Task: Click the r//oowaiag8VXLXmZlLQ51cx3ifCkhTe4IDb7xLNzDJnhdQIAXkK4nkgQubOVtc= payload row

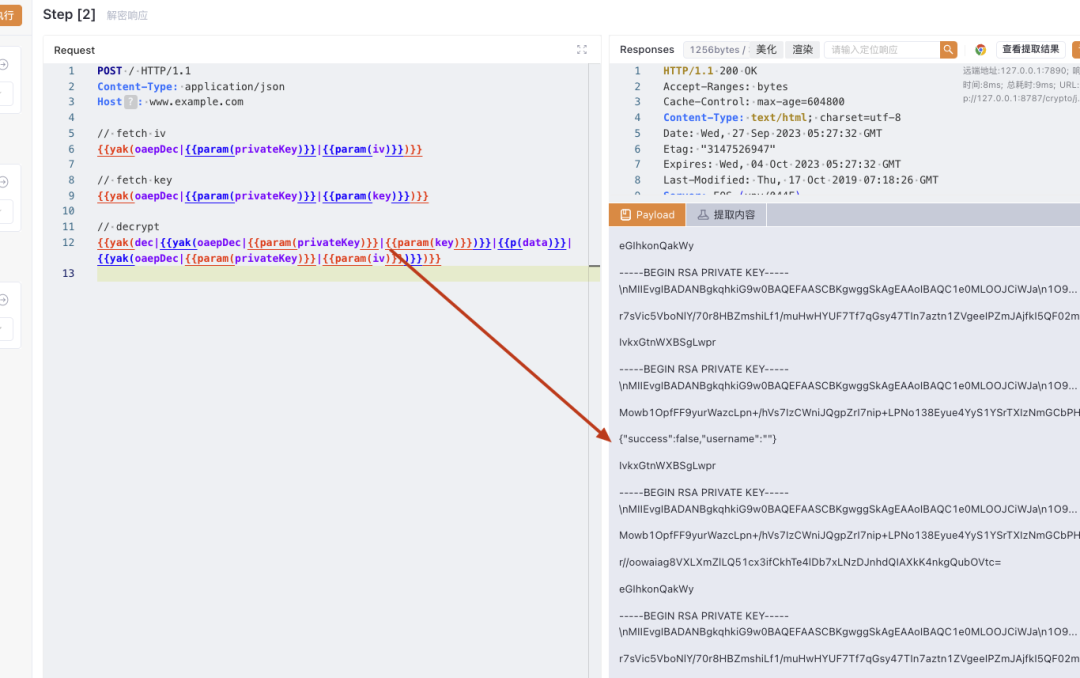Action: (x=810, y=562)
